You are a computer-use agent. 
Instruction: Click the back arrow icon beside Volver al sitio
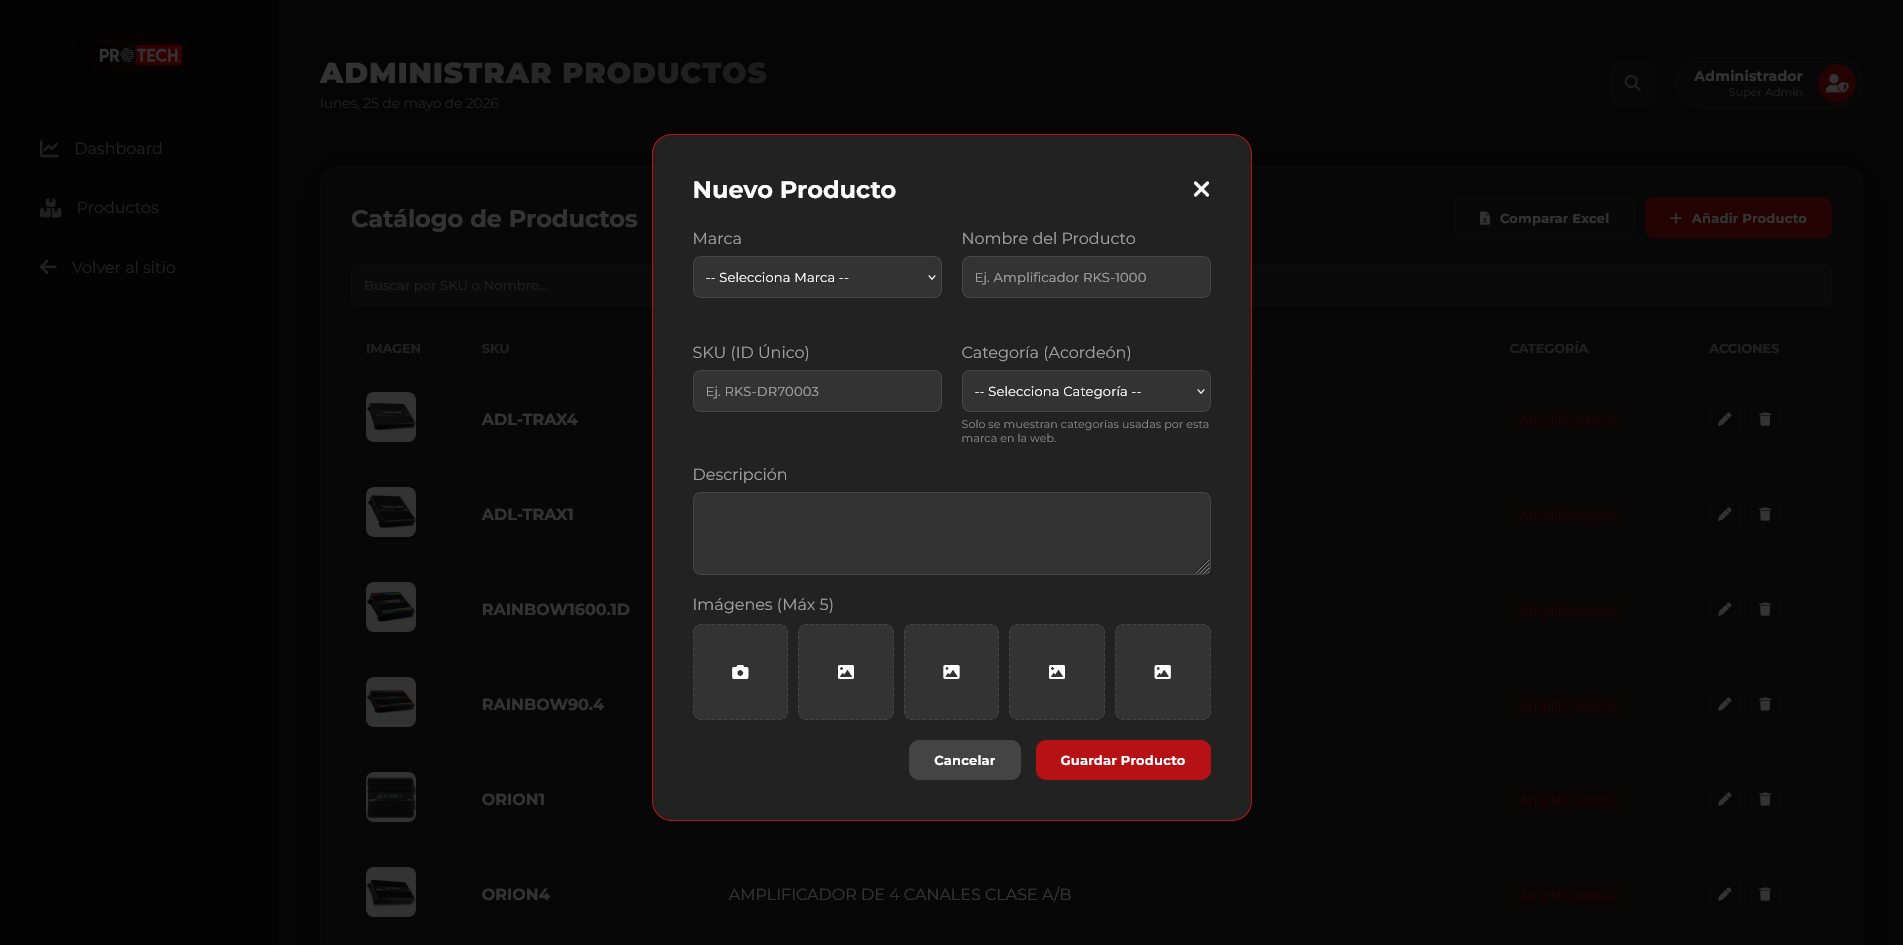click(48, 267)
